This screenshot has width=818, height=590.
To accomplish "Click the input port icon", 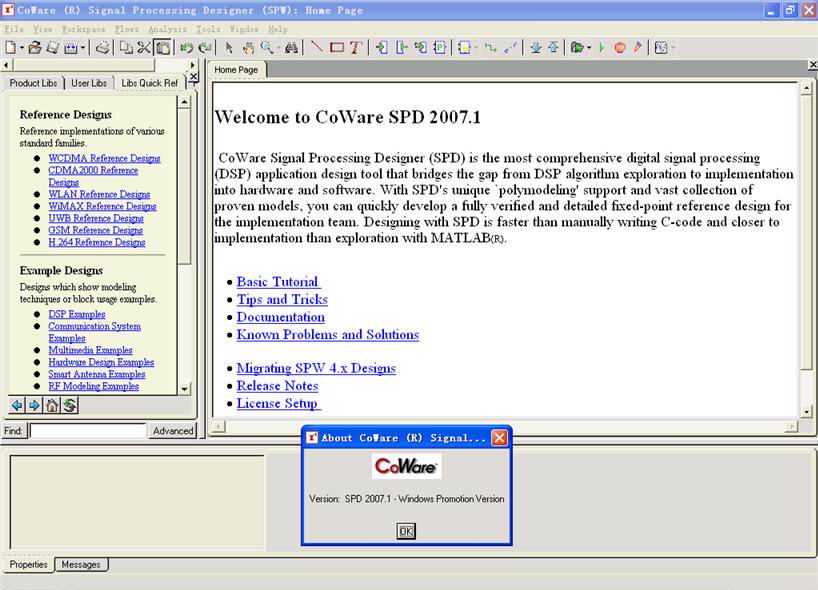I will point(382,48).
